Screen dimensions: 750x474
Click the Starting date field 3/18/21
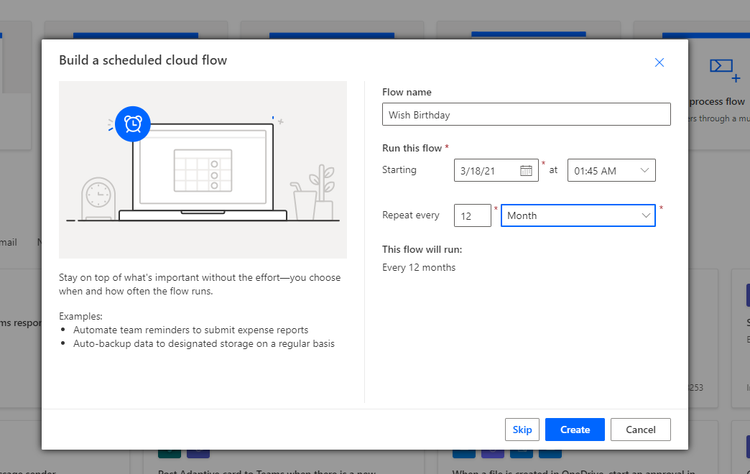pyautogui.click(x=487, y=171)
